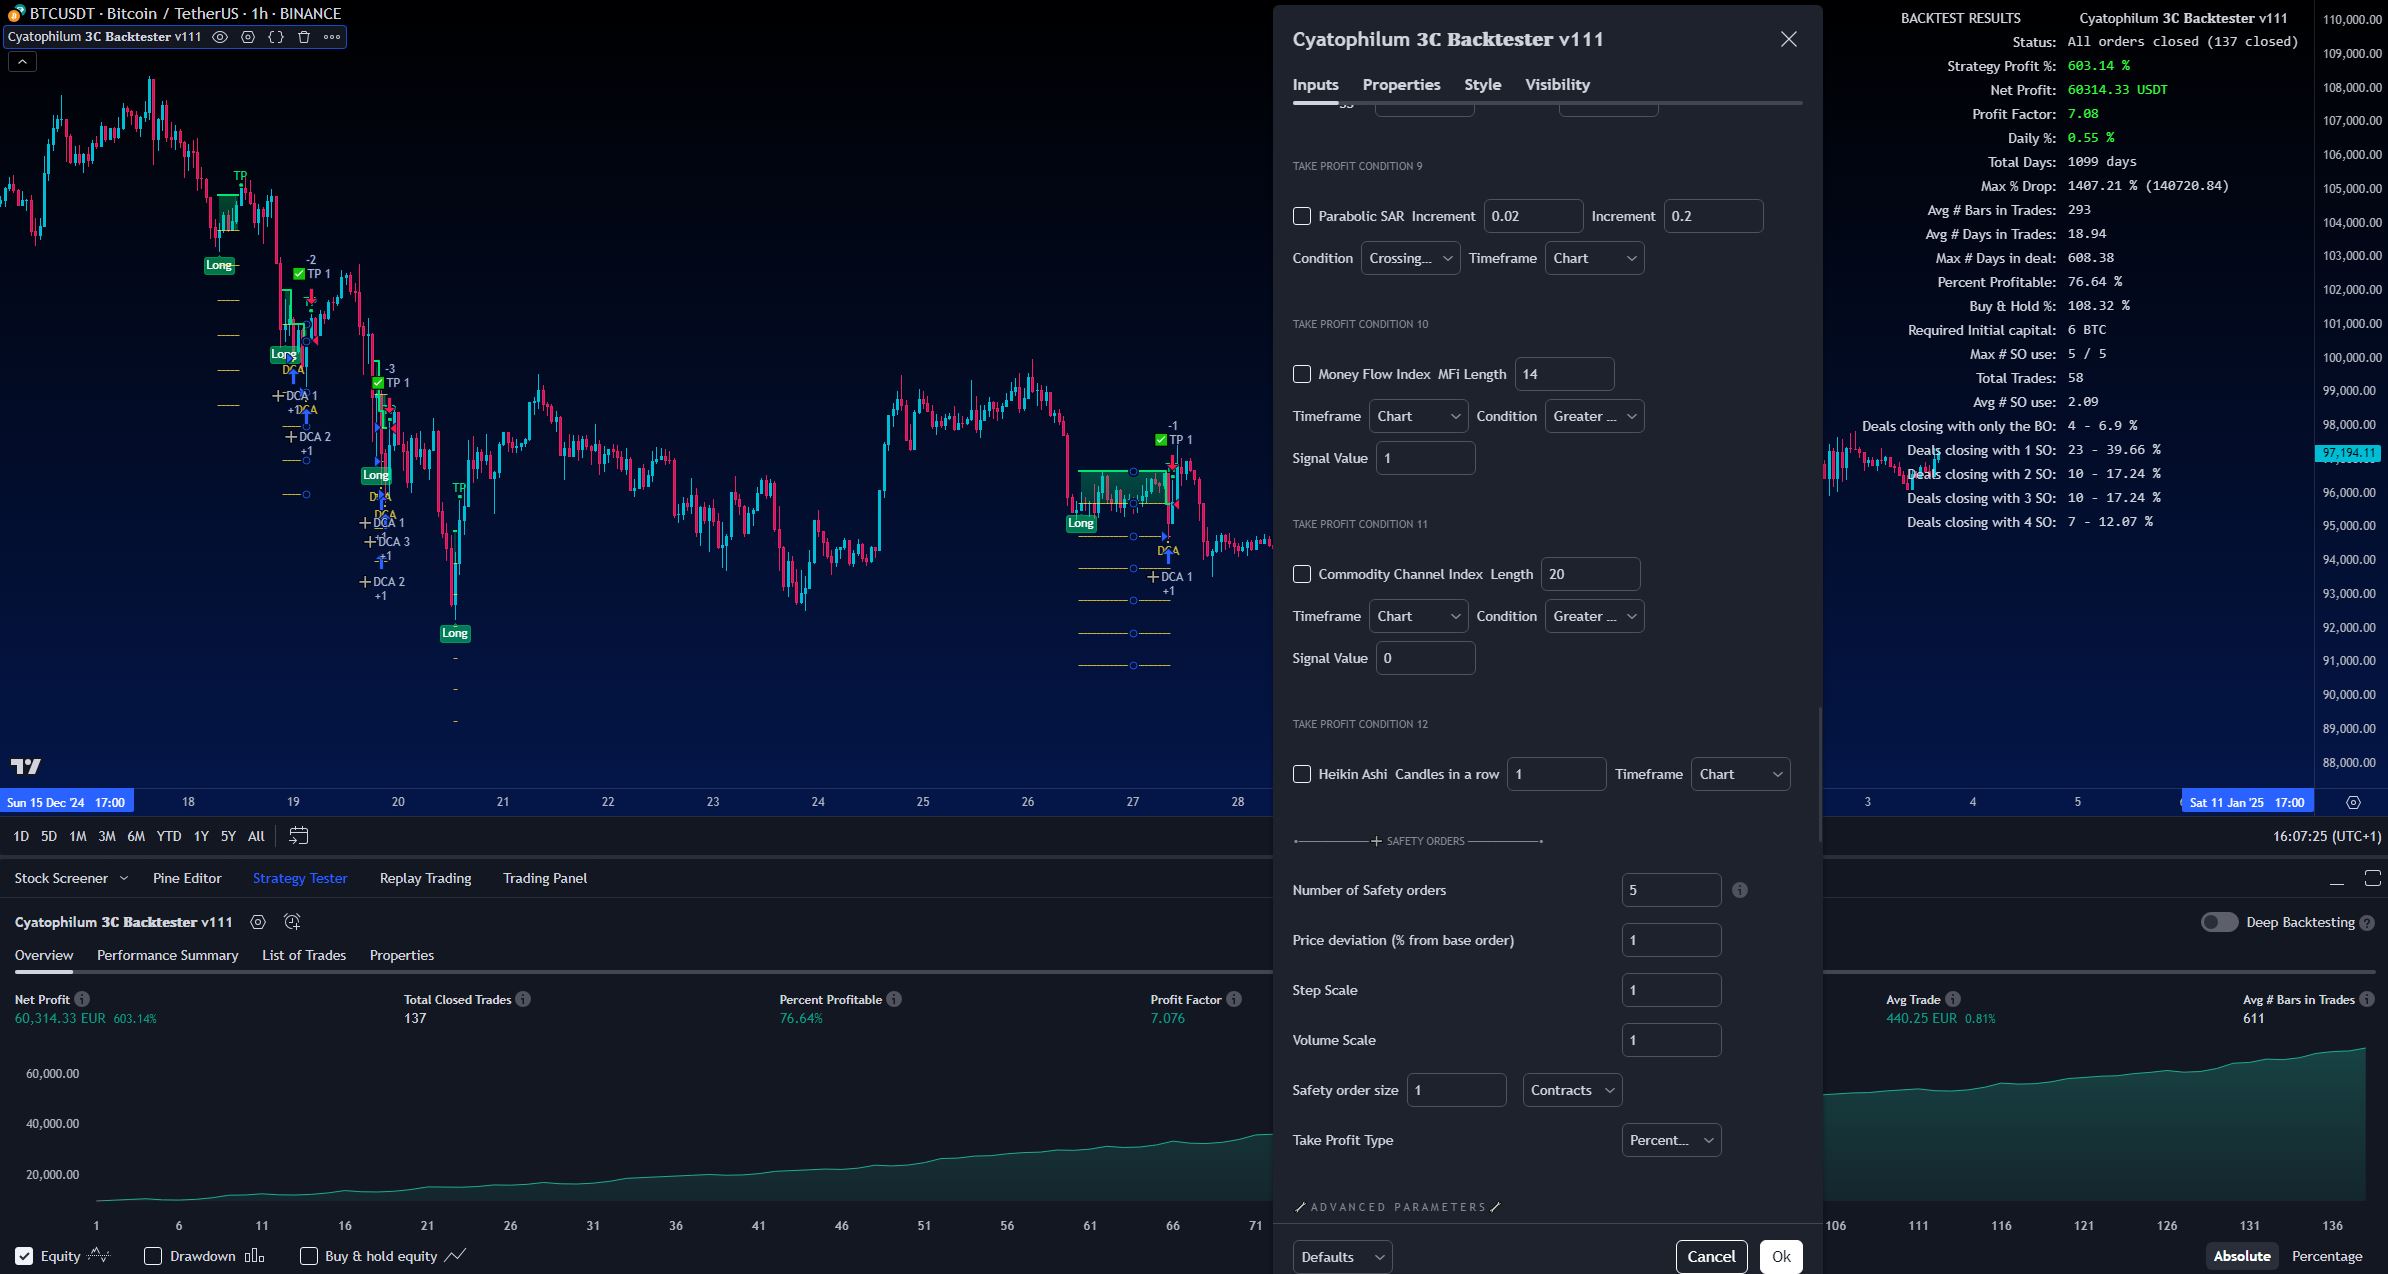Enable the Money Flow Index checkbox
Image resolution: width=2388 pixels, height=1274 pixels.
pos(1302,374)
